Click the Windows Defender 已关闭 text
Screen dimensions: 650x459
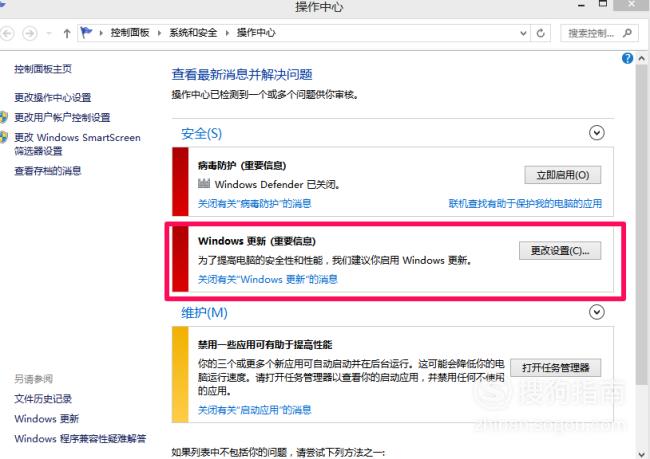click(x=277, y=185)
